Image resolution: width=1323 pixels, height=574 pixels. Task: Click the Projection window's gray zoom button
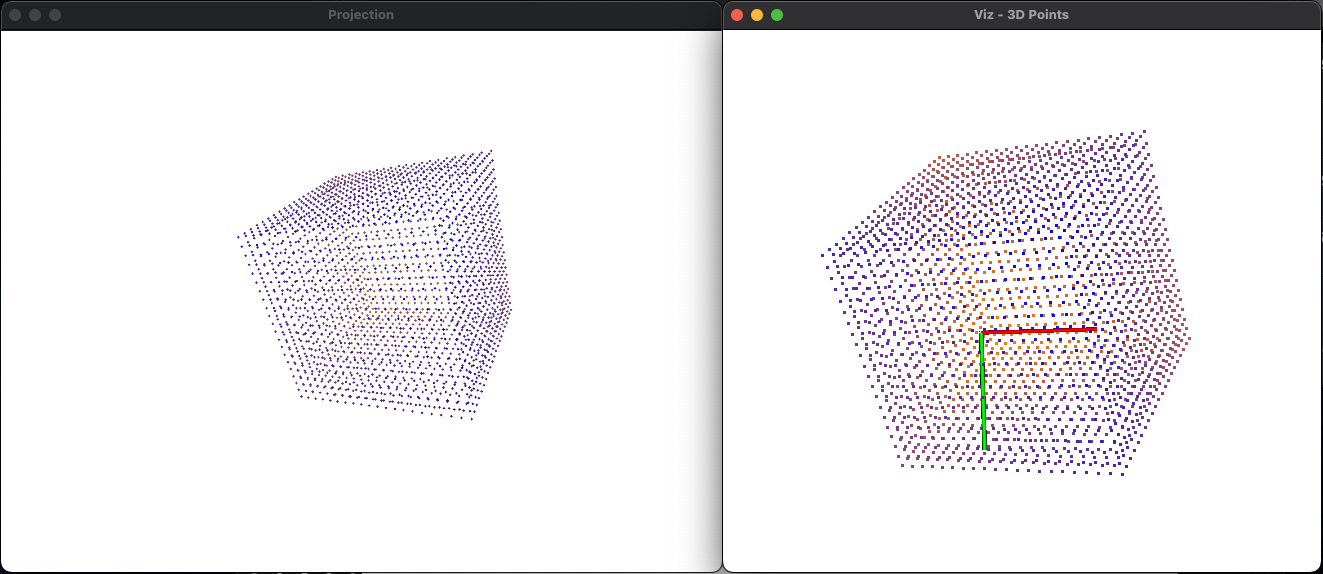coord(55,15)
